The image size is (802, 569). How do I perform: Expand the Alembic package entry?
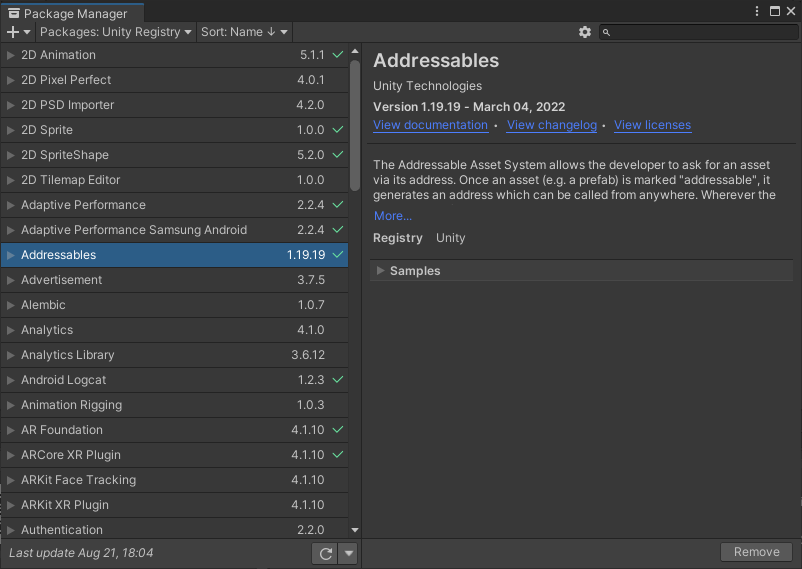point(10,305)
